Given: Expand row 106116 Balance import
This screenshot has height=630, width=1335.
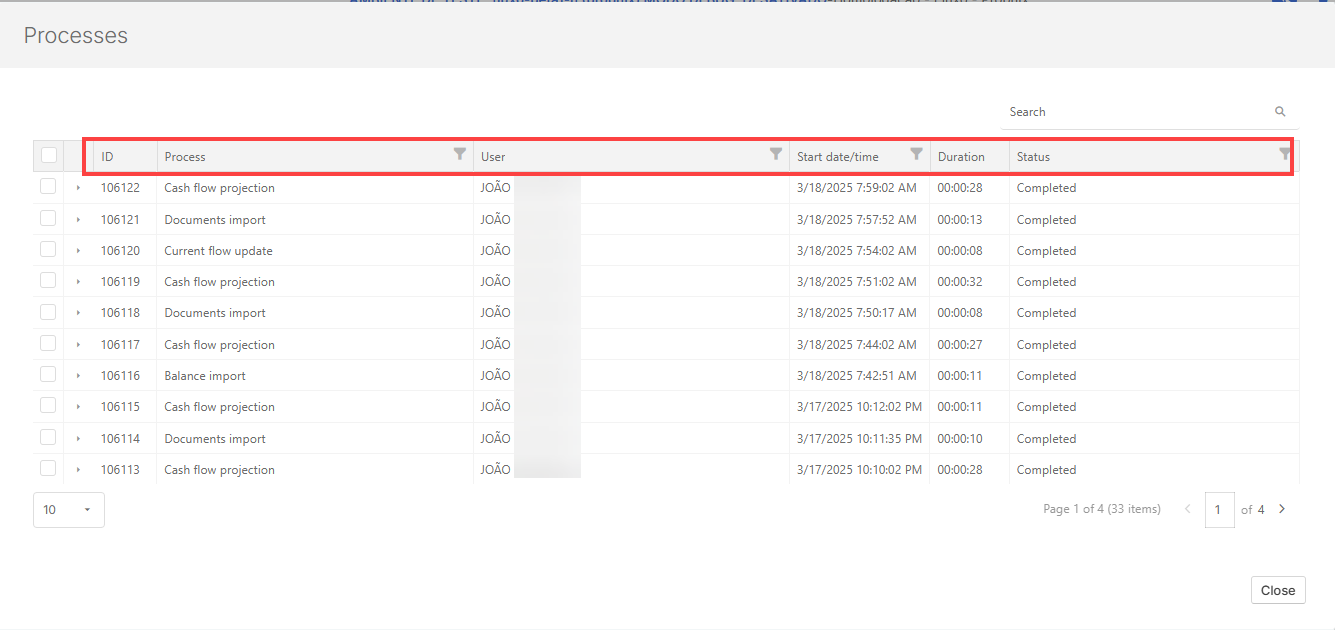Looking at the screenshot, I should tap(78, 376).
